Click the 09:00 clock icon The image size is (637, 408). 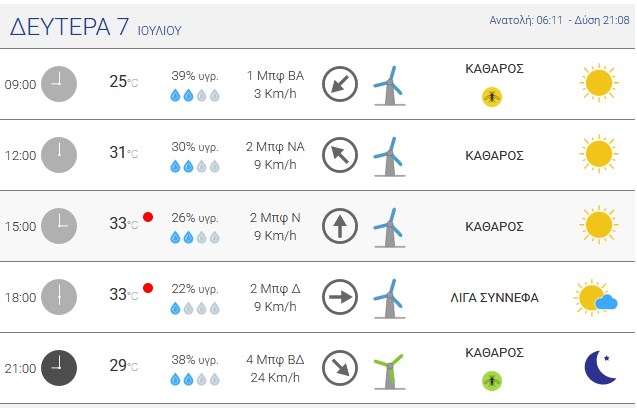click(59, 84)
